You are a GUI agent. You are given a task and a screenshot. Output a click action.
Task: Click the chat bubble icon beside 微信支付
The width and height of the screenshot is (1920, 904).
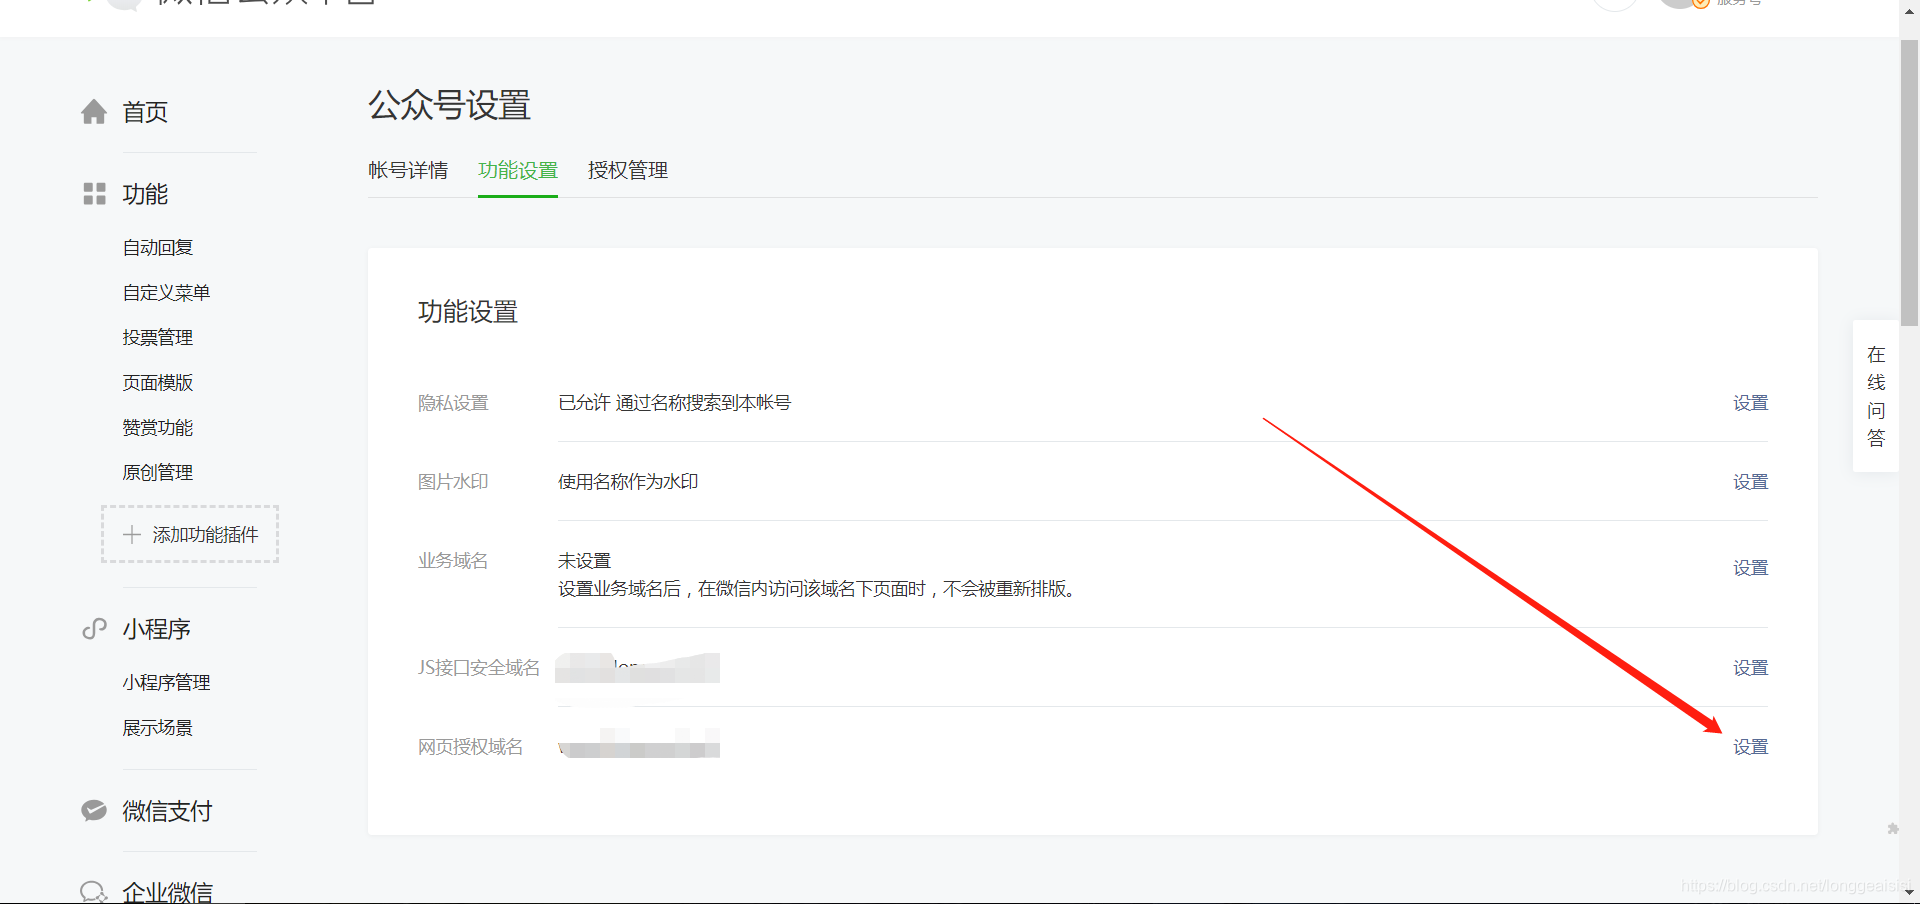click(94, 811)
